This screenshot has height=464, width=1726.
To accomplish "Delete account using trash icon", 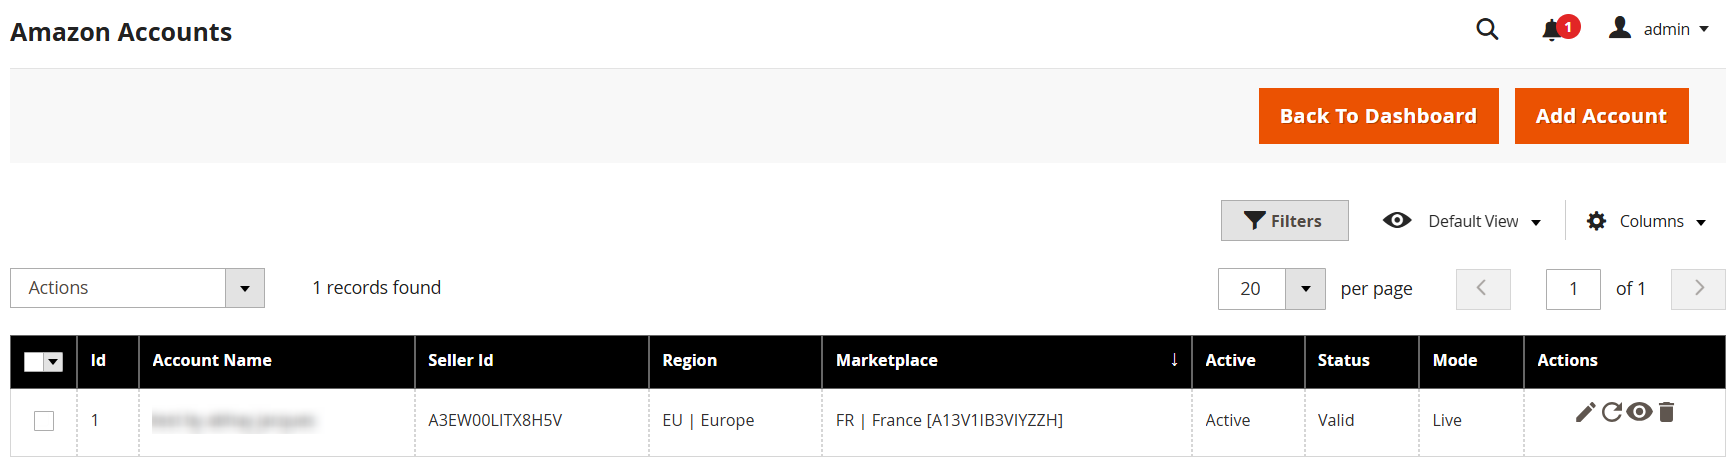I will (1666, 412).
